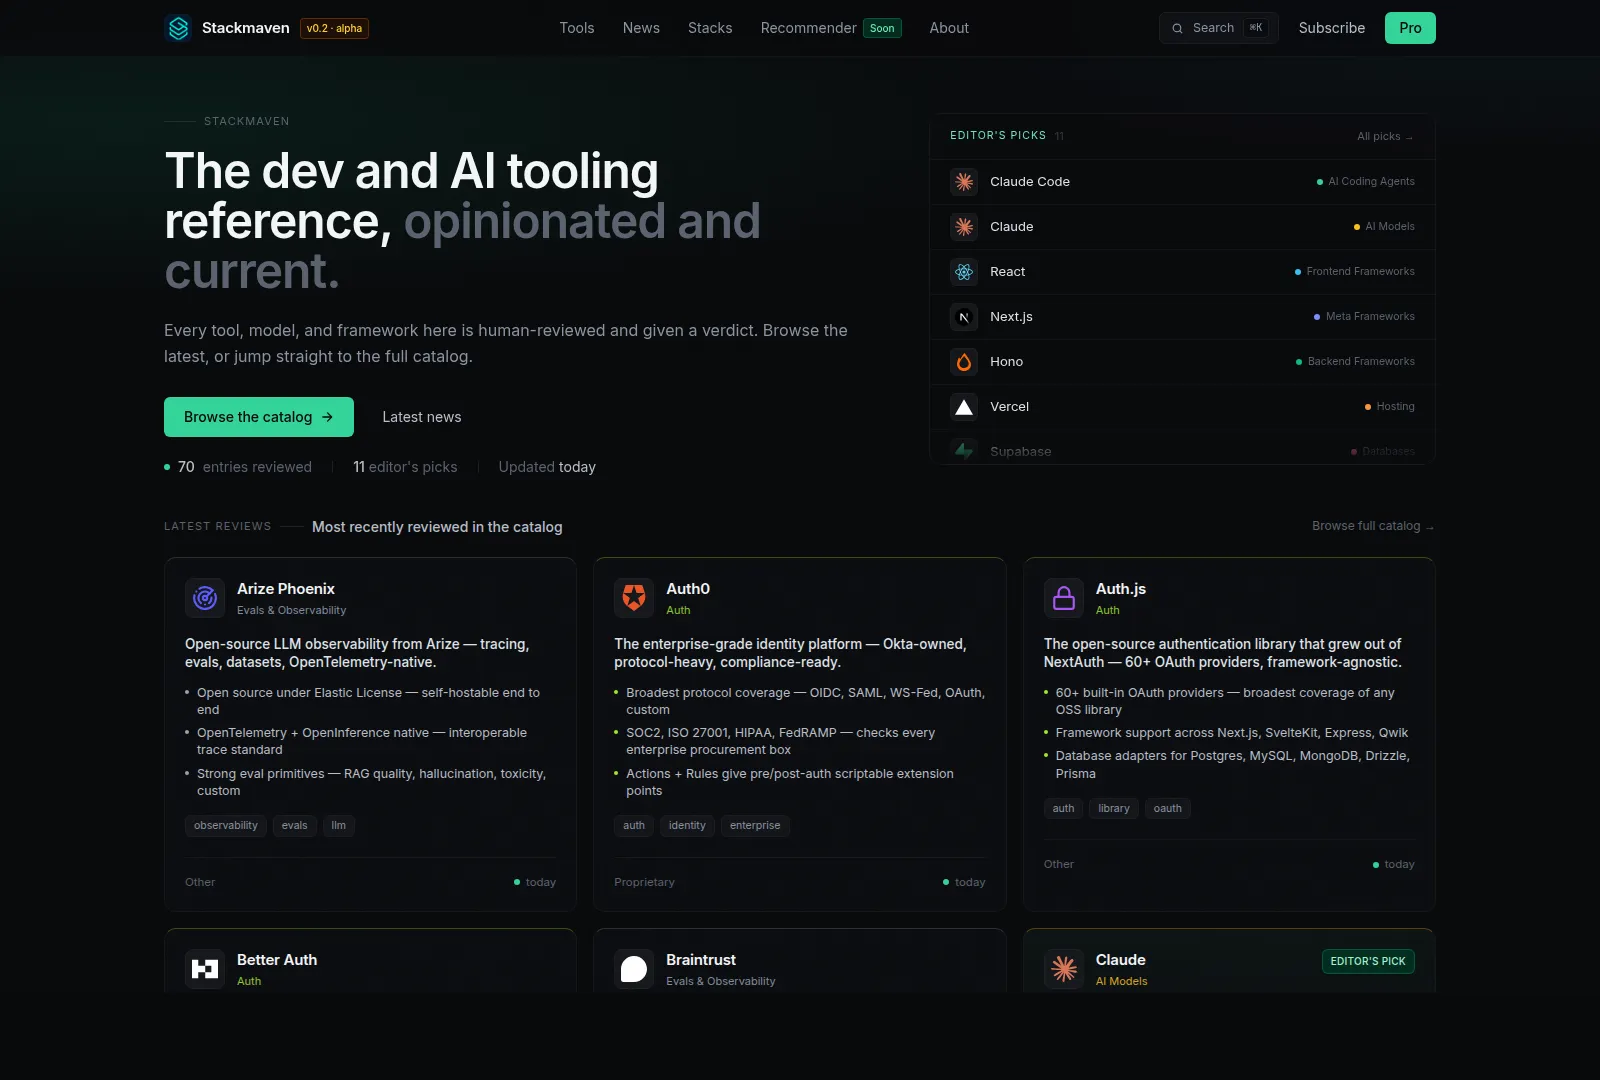Click the v0.2 alpha version badge
The image size is (1600, 1080).
click(x=334, y=28)
